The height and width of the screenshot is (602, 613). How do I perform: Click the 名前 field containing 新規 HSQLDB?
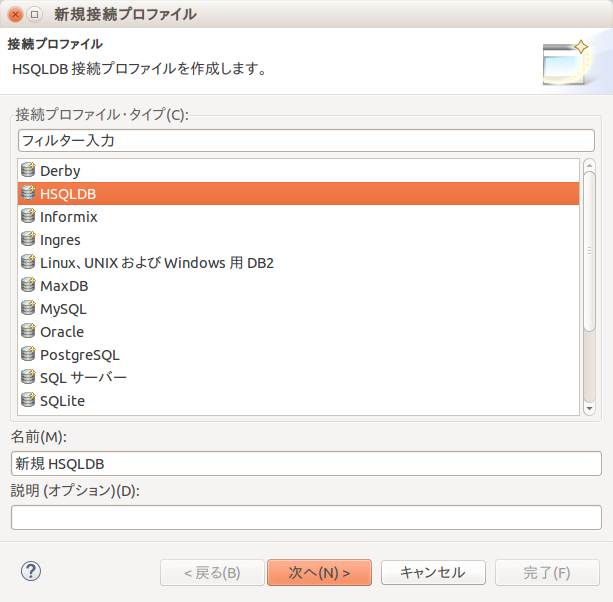[x=306, y=464]
